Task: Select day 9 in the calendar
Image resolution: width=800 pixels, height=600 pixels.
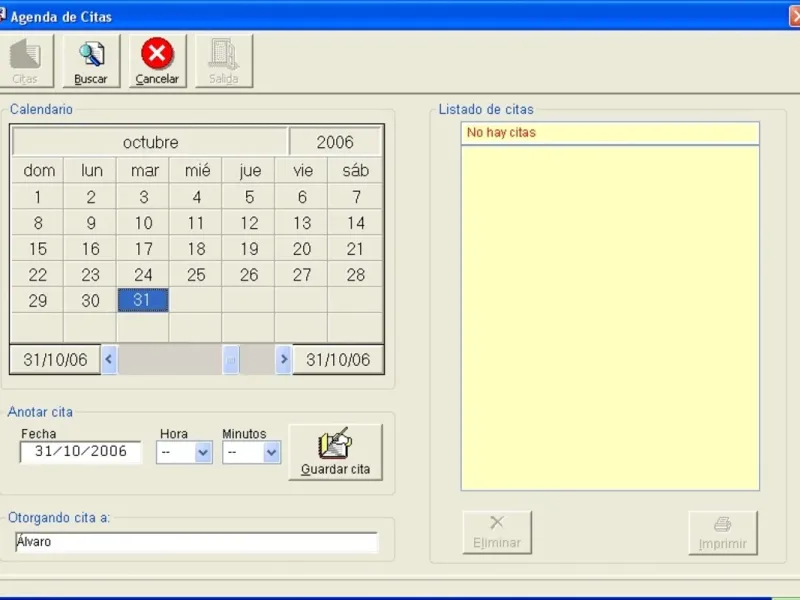Action: (x=90, y=222)
